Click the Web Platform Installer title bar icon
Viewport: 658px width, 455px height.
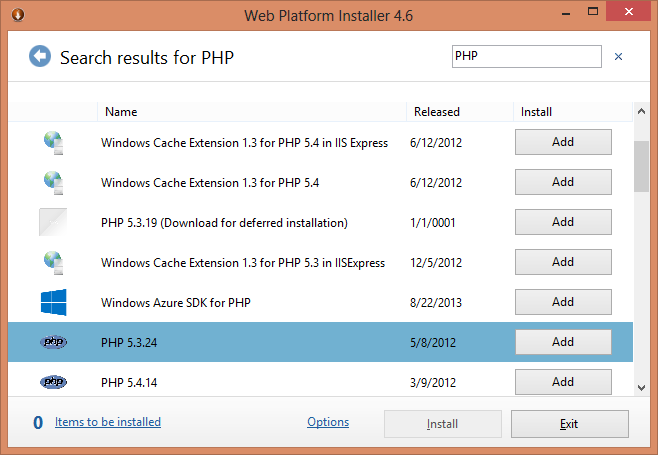click(x=18, y=15)
